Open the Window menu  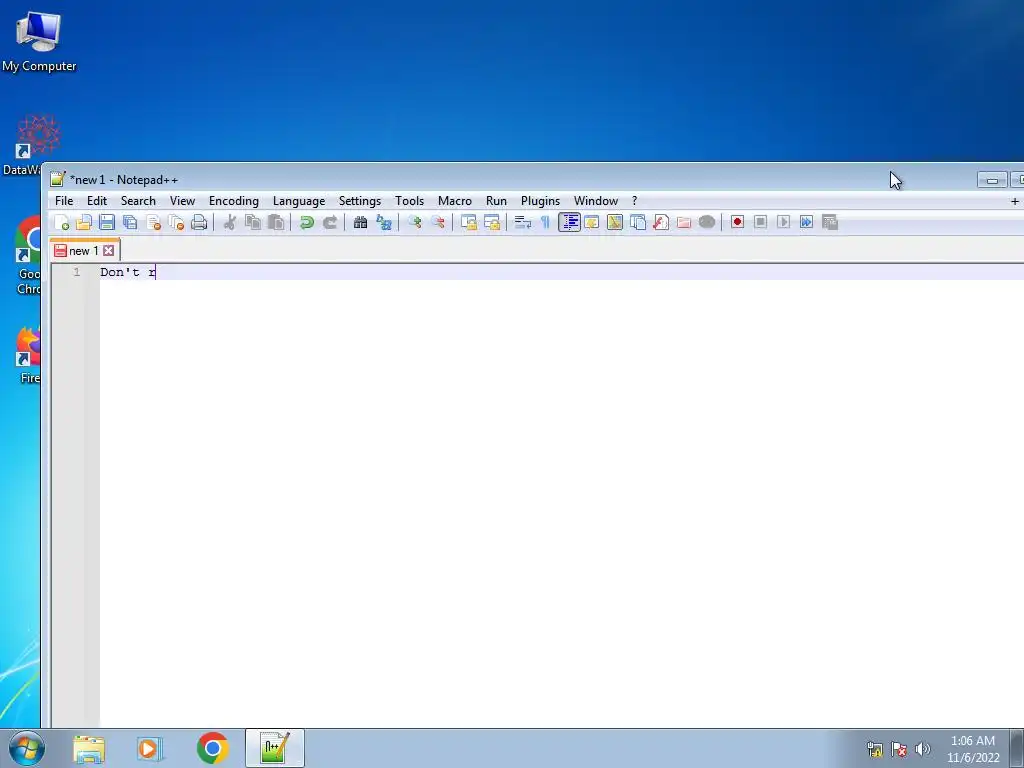tap(596, 200)
